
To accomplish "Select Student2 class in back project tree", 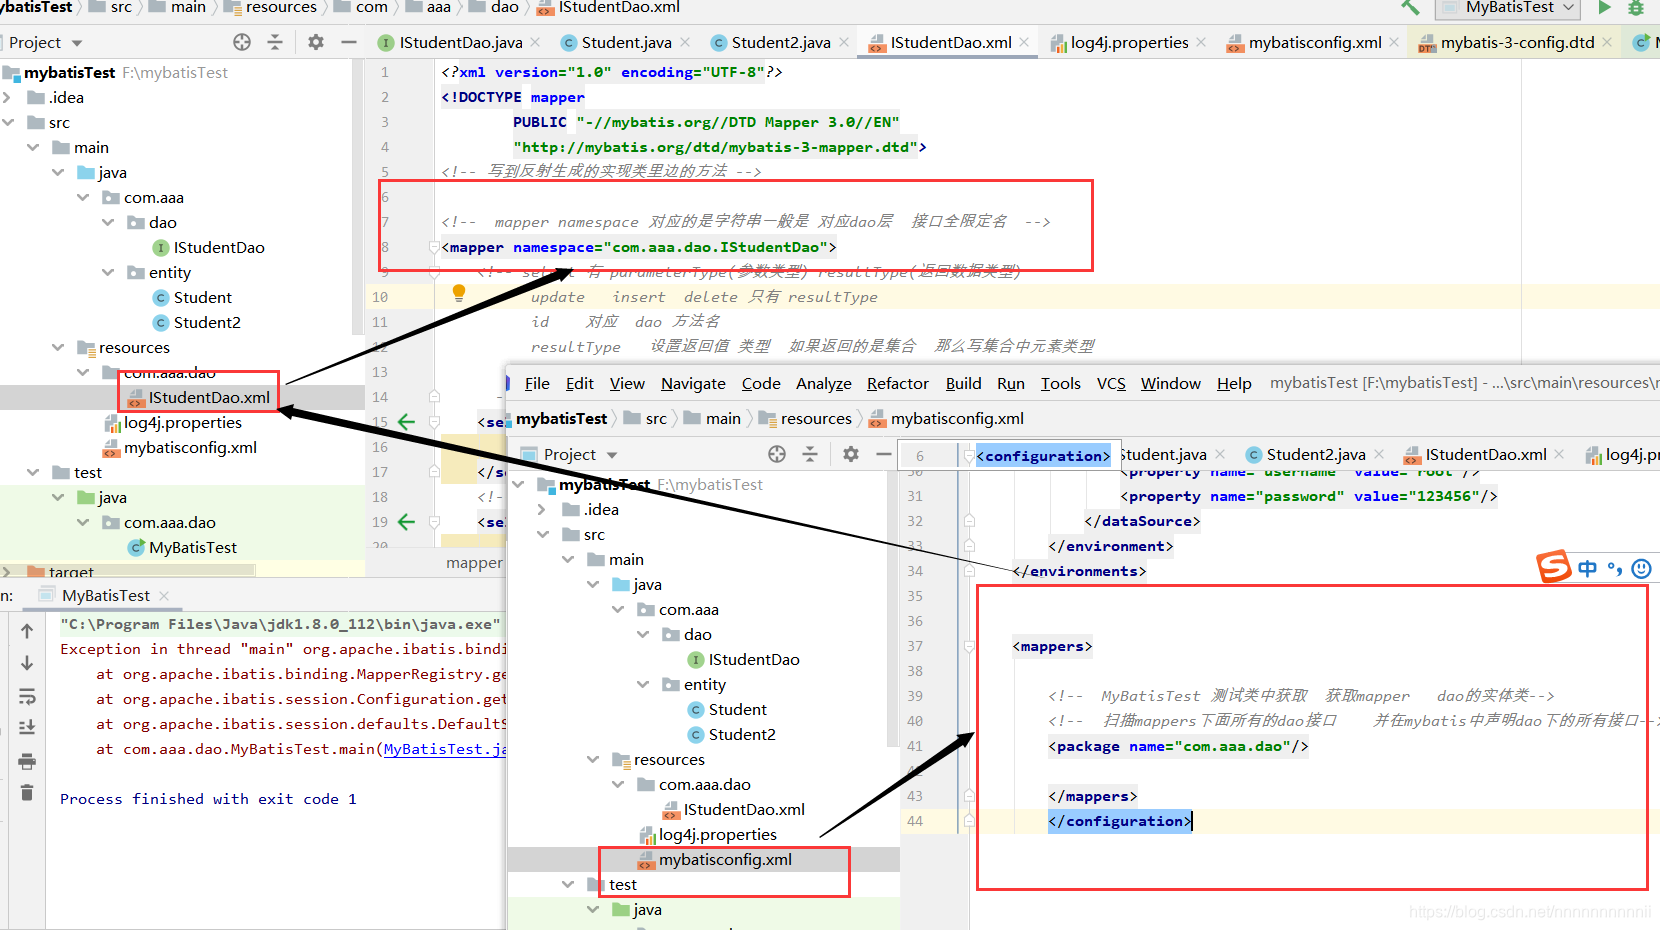I will tap(206, 322).
